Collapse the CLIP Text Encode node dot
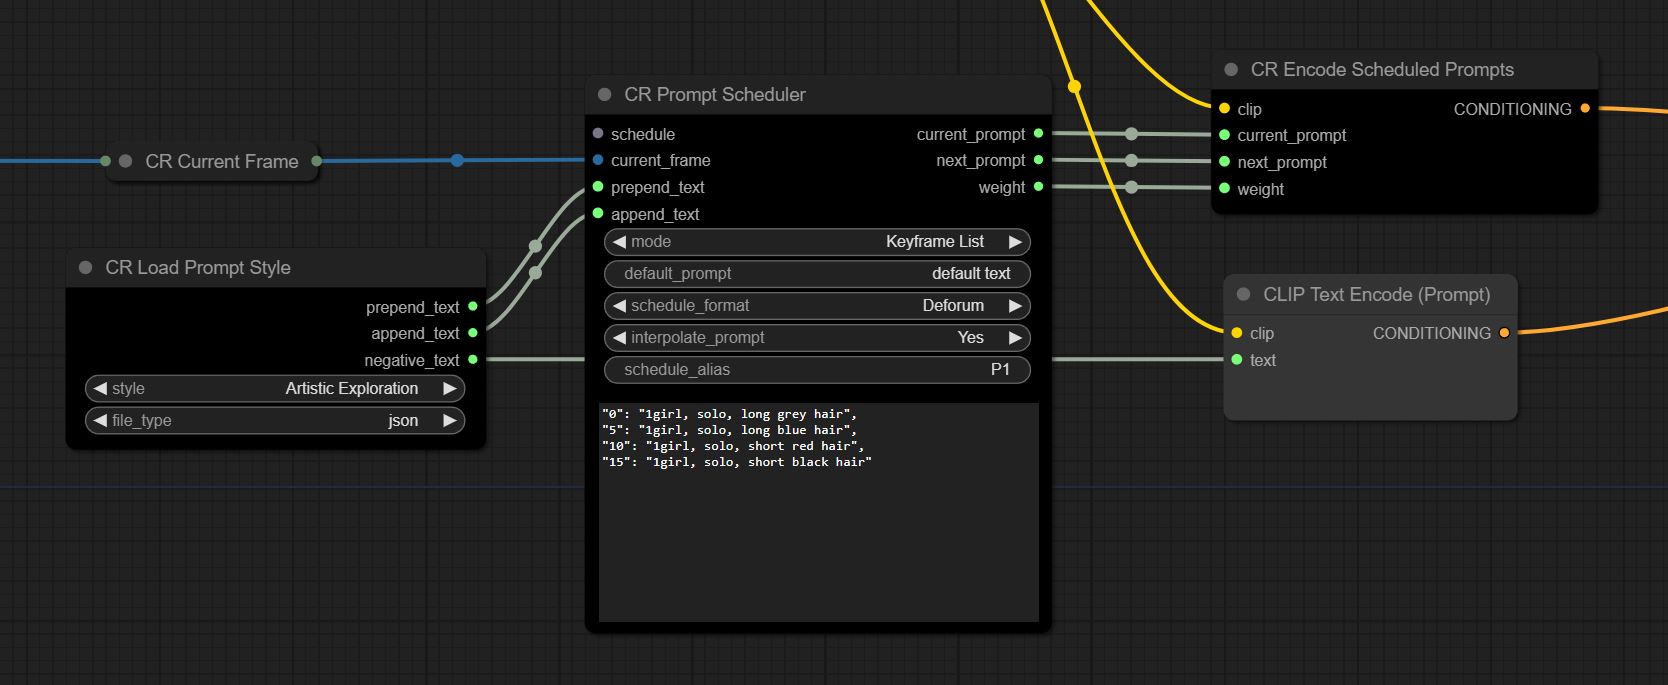Screen dimensions: 1668x685 coord(1243,294)
